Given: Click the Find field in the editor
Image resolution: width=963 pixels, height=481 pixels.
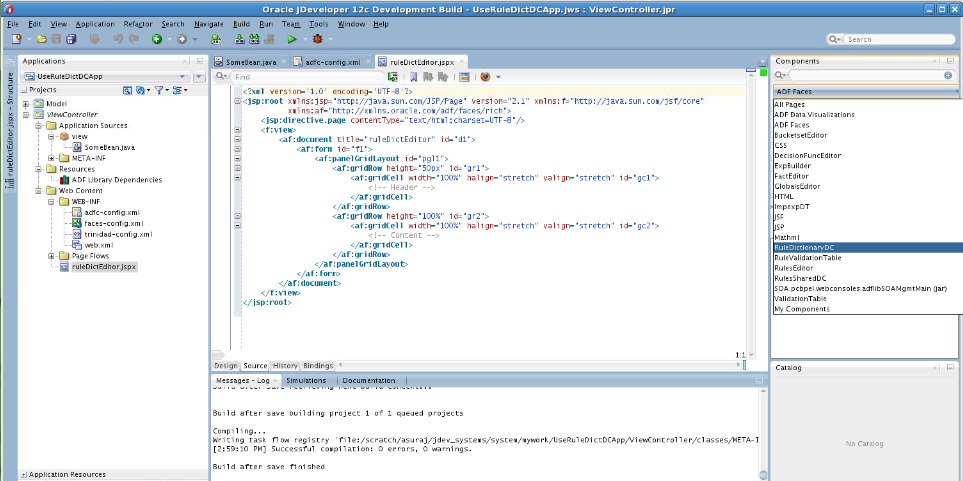Looking at the screenshot, I should click(307, 77).
